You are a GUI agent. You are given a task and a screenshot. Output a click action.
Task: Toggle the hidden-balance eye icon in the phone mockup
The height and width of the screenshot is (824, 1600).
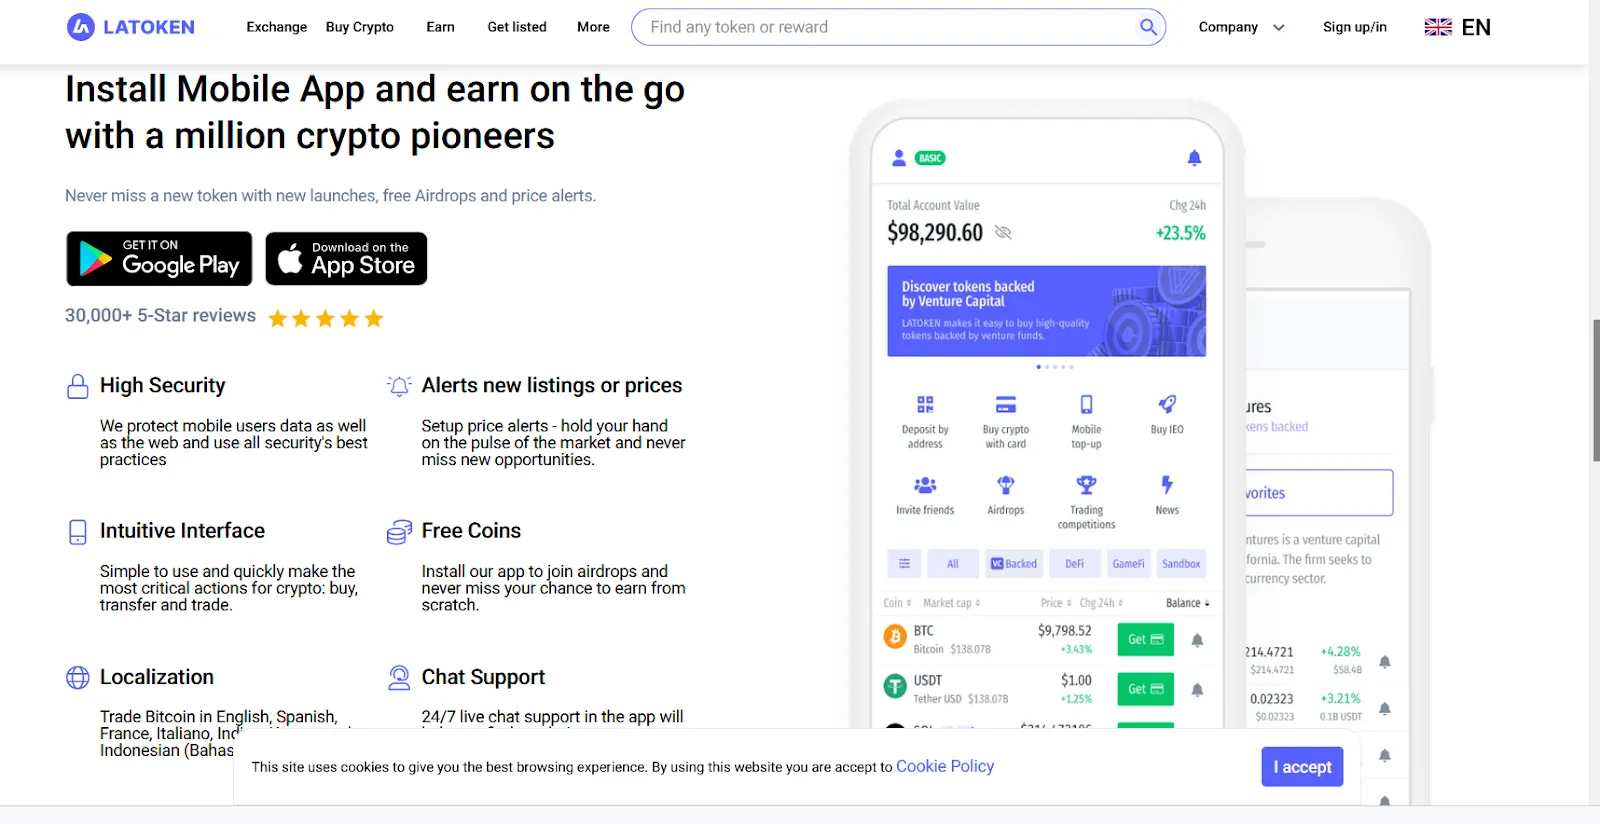click(x=1003, y=232)
